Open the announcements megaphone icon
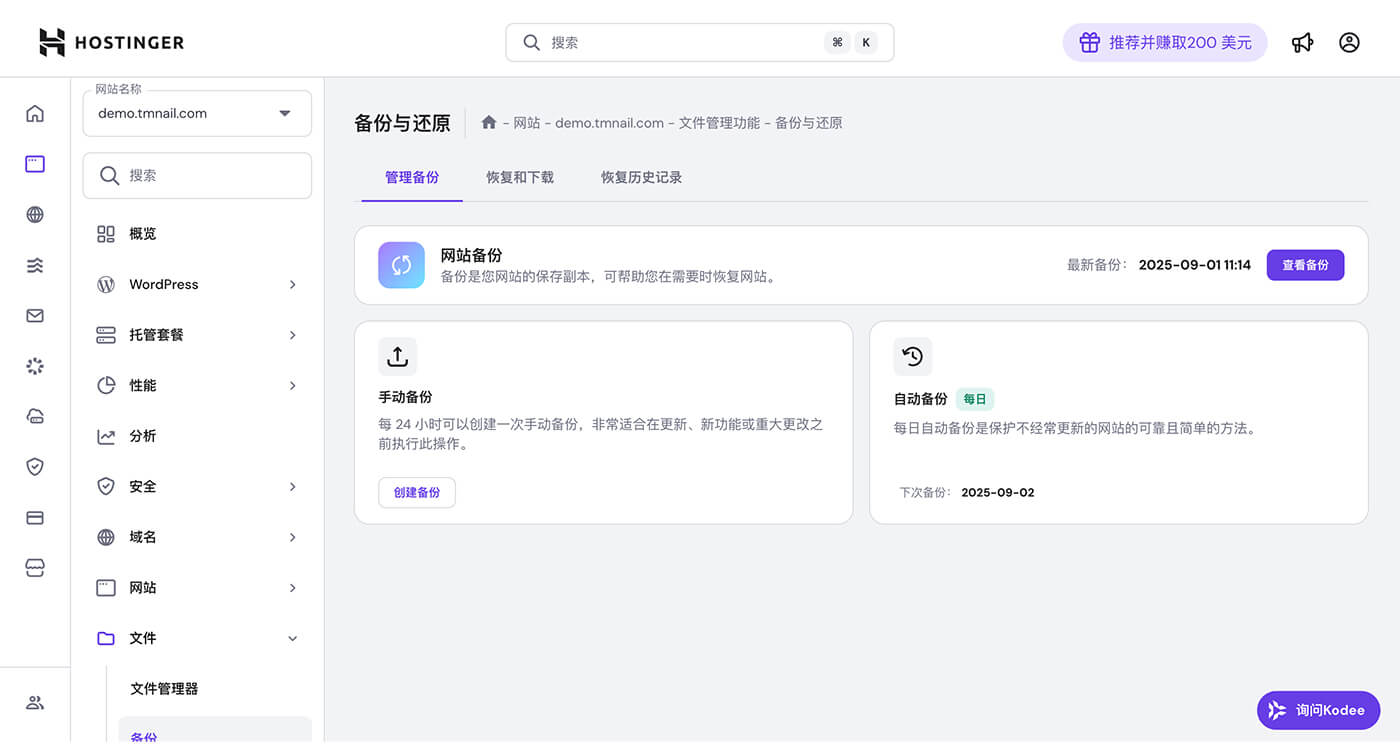Image resolution: width=1400 pixels, height=750 pixels. tap(1302, 42)
